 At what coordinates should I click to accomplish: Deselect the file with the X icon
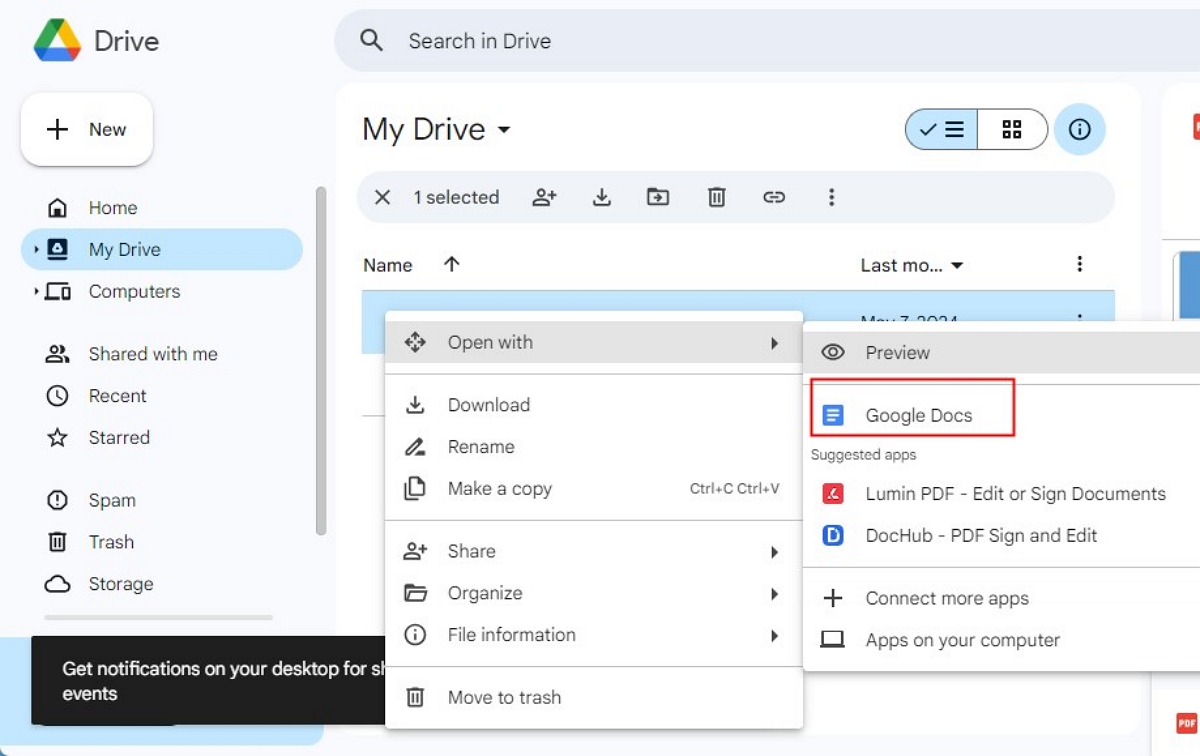coord(382,197)
